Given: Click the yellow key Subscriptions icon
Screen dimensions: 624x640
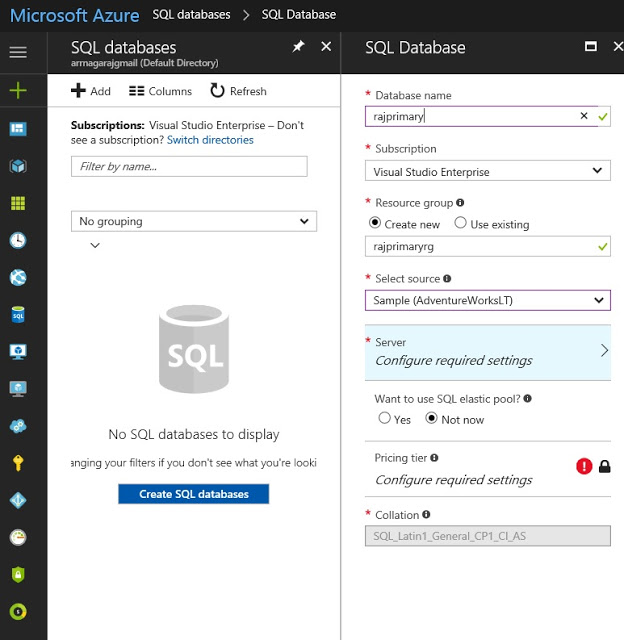Looking at the screenshot, I should (x=18, y=463).
